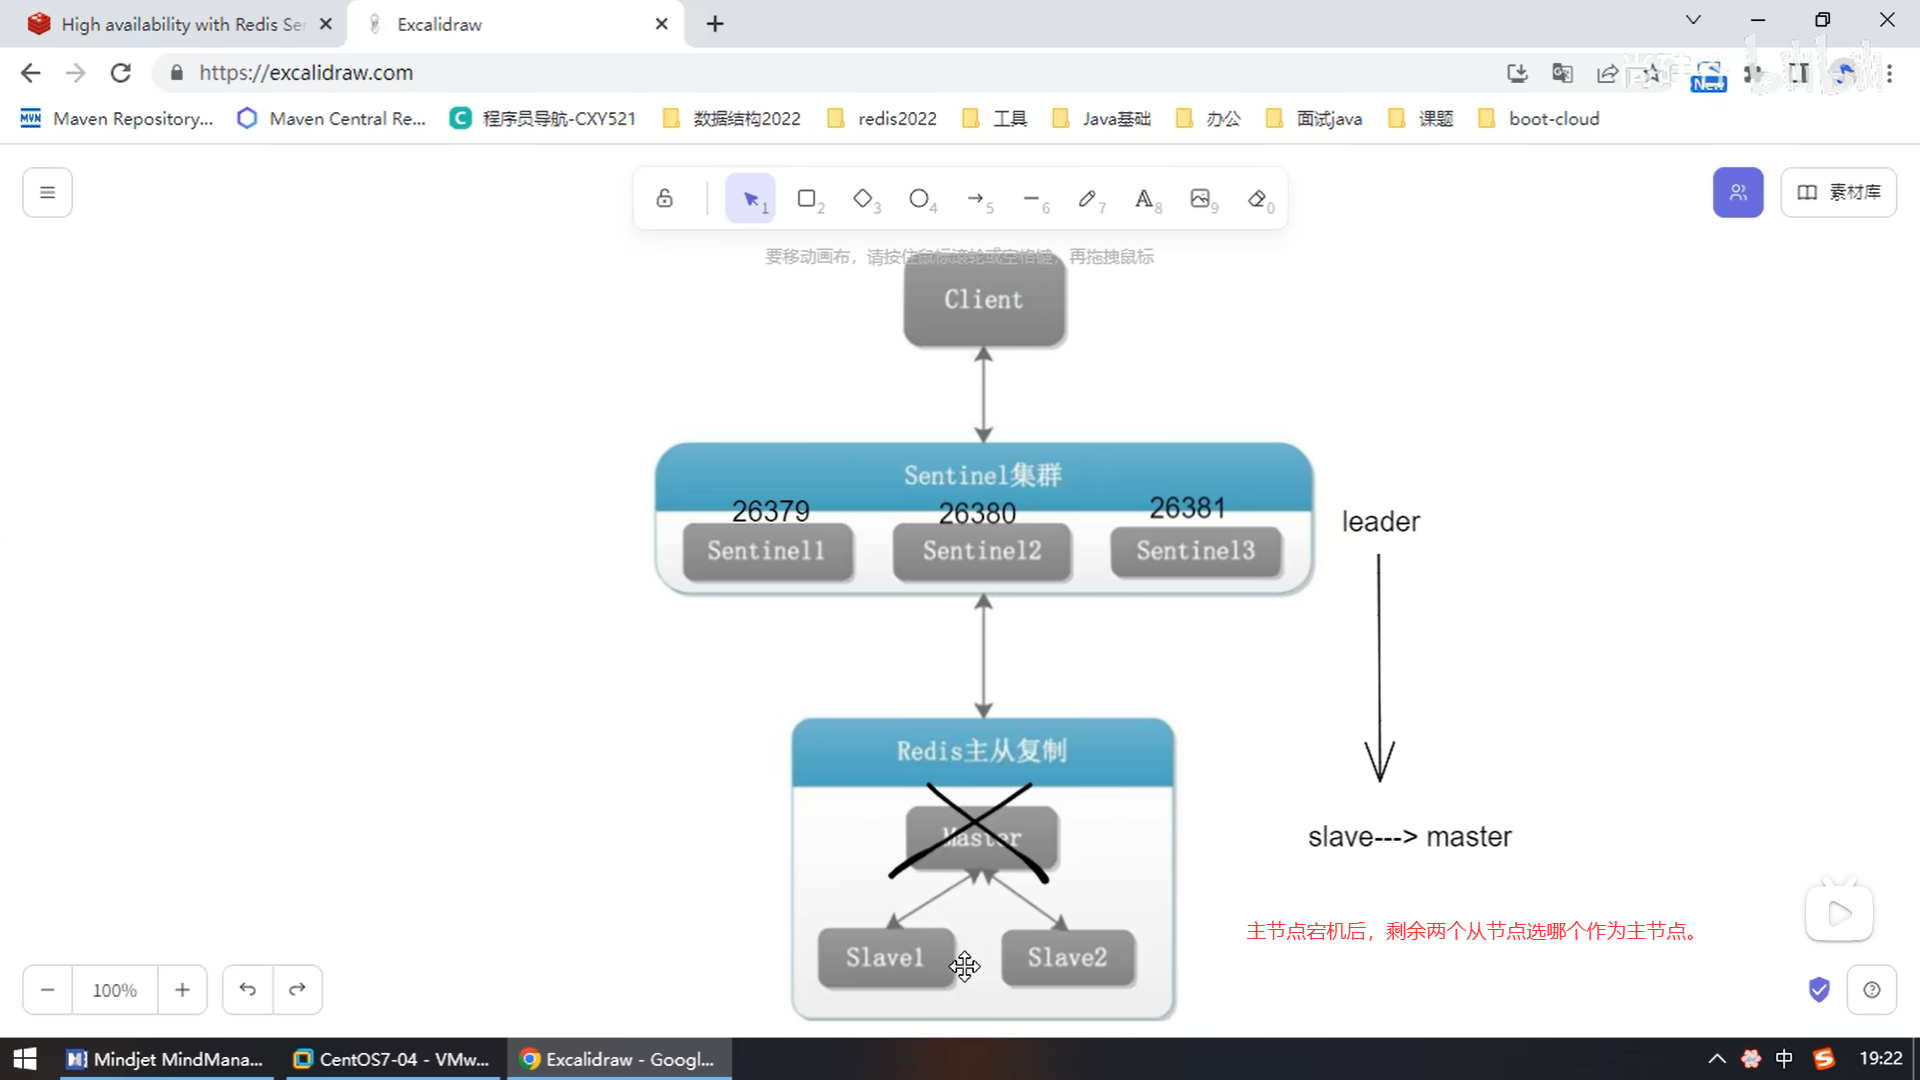Toggle the keep-tool-active lock
This screenshot has height=1080, width=1920.
pyautogui.click(x=665, y=199)
